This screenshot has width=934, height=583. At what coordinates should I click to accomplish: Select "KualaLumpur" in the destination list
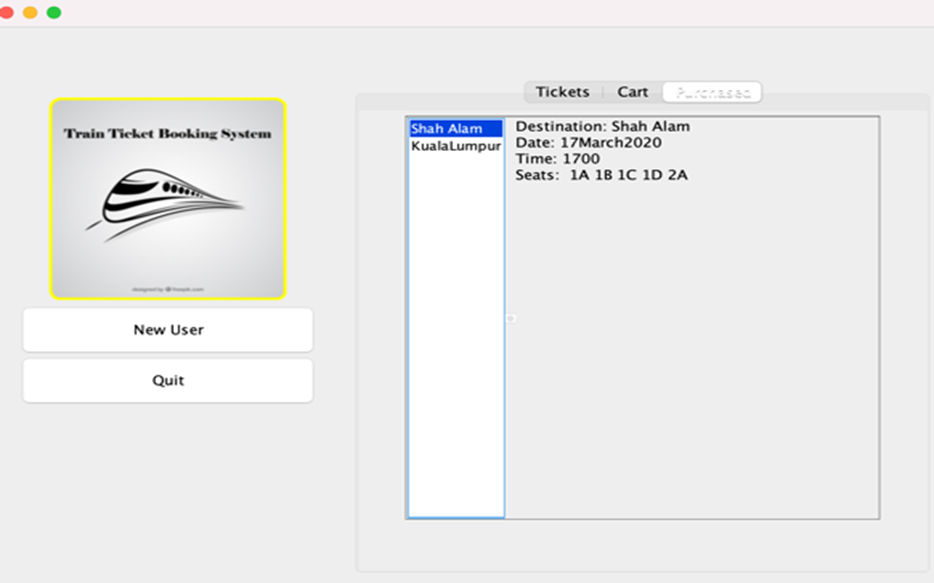tap(455, 145)
